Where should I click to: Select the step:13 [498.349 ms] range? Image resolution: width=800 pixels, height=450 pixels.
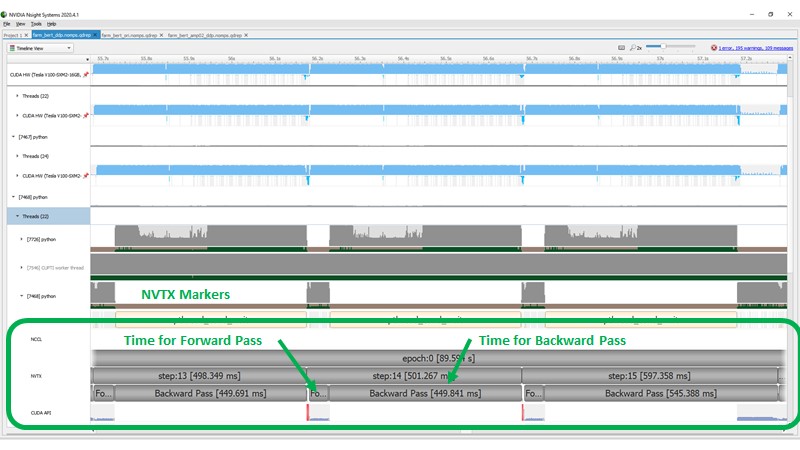pyautogui.click(x=199, y=376)
